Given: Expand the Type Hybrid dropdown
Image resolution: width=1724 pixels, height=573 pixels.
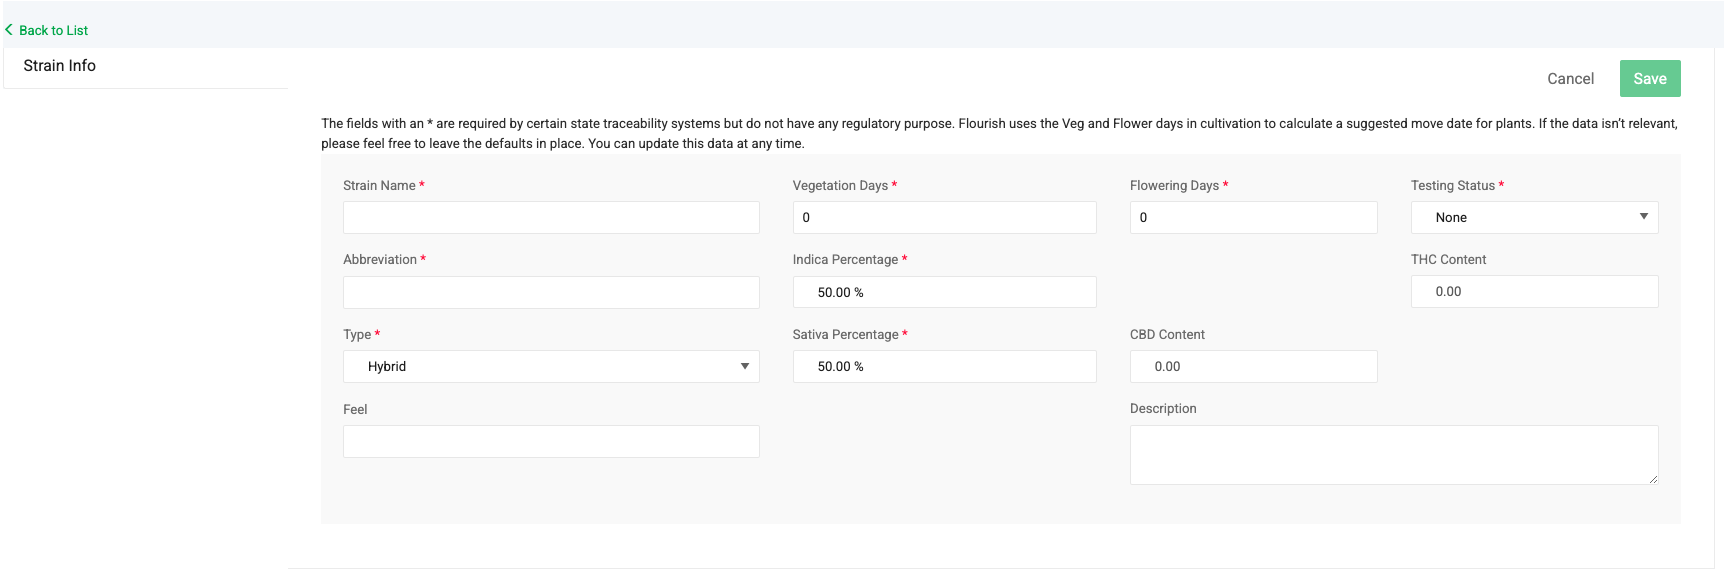Looking at the screenshot, I should point(551,366).
